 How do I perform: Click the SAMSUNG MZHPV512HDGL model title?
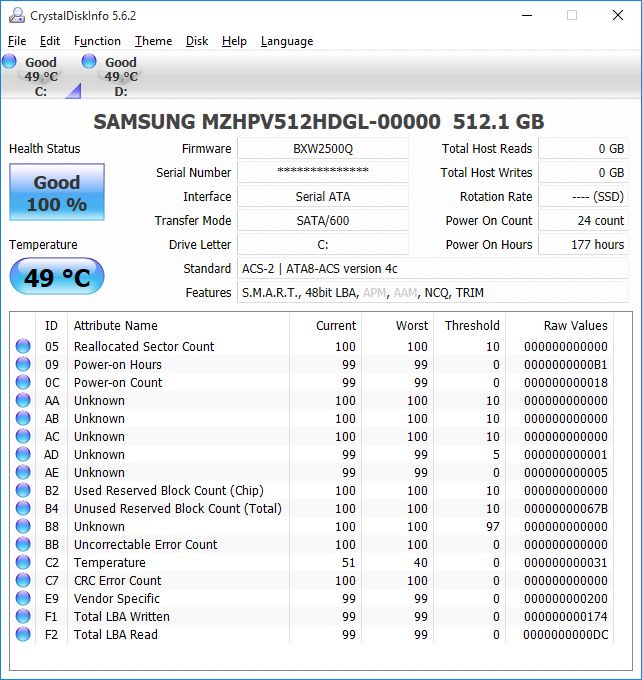pyautogui.click(x=319, y=121)
